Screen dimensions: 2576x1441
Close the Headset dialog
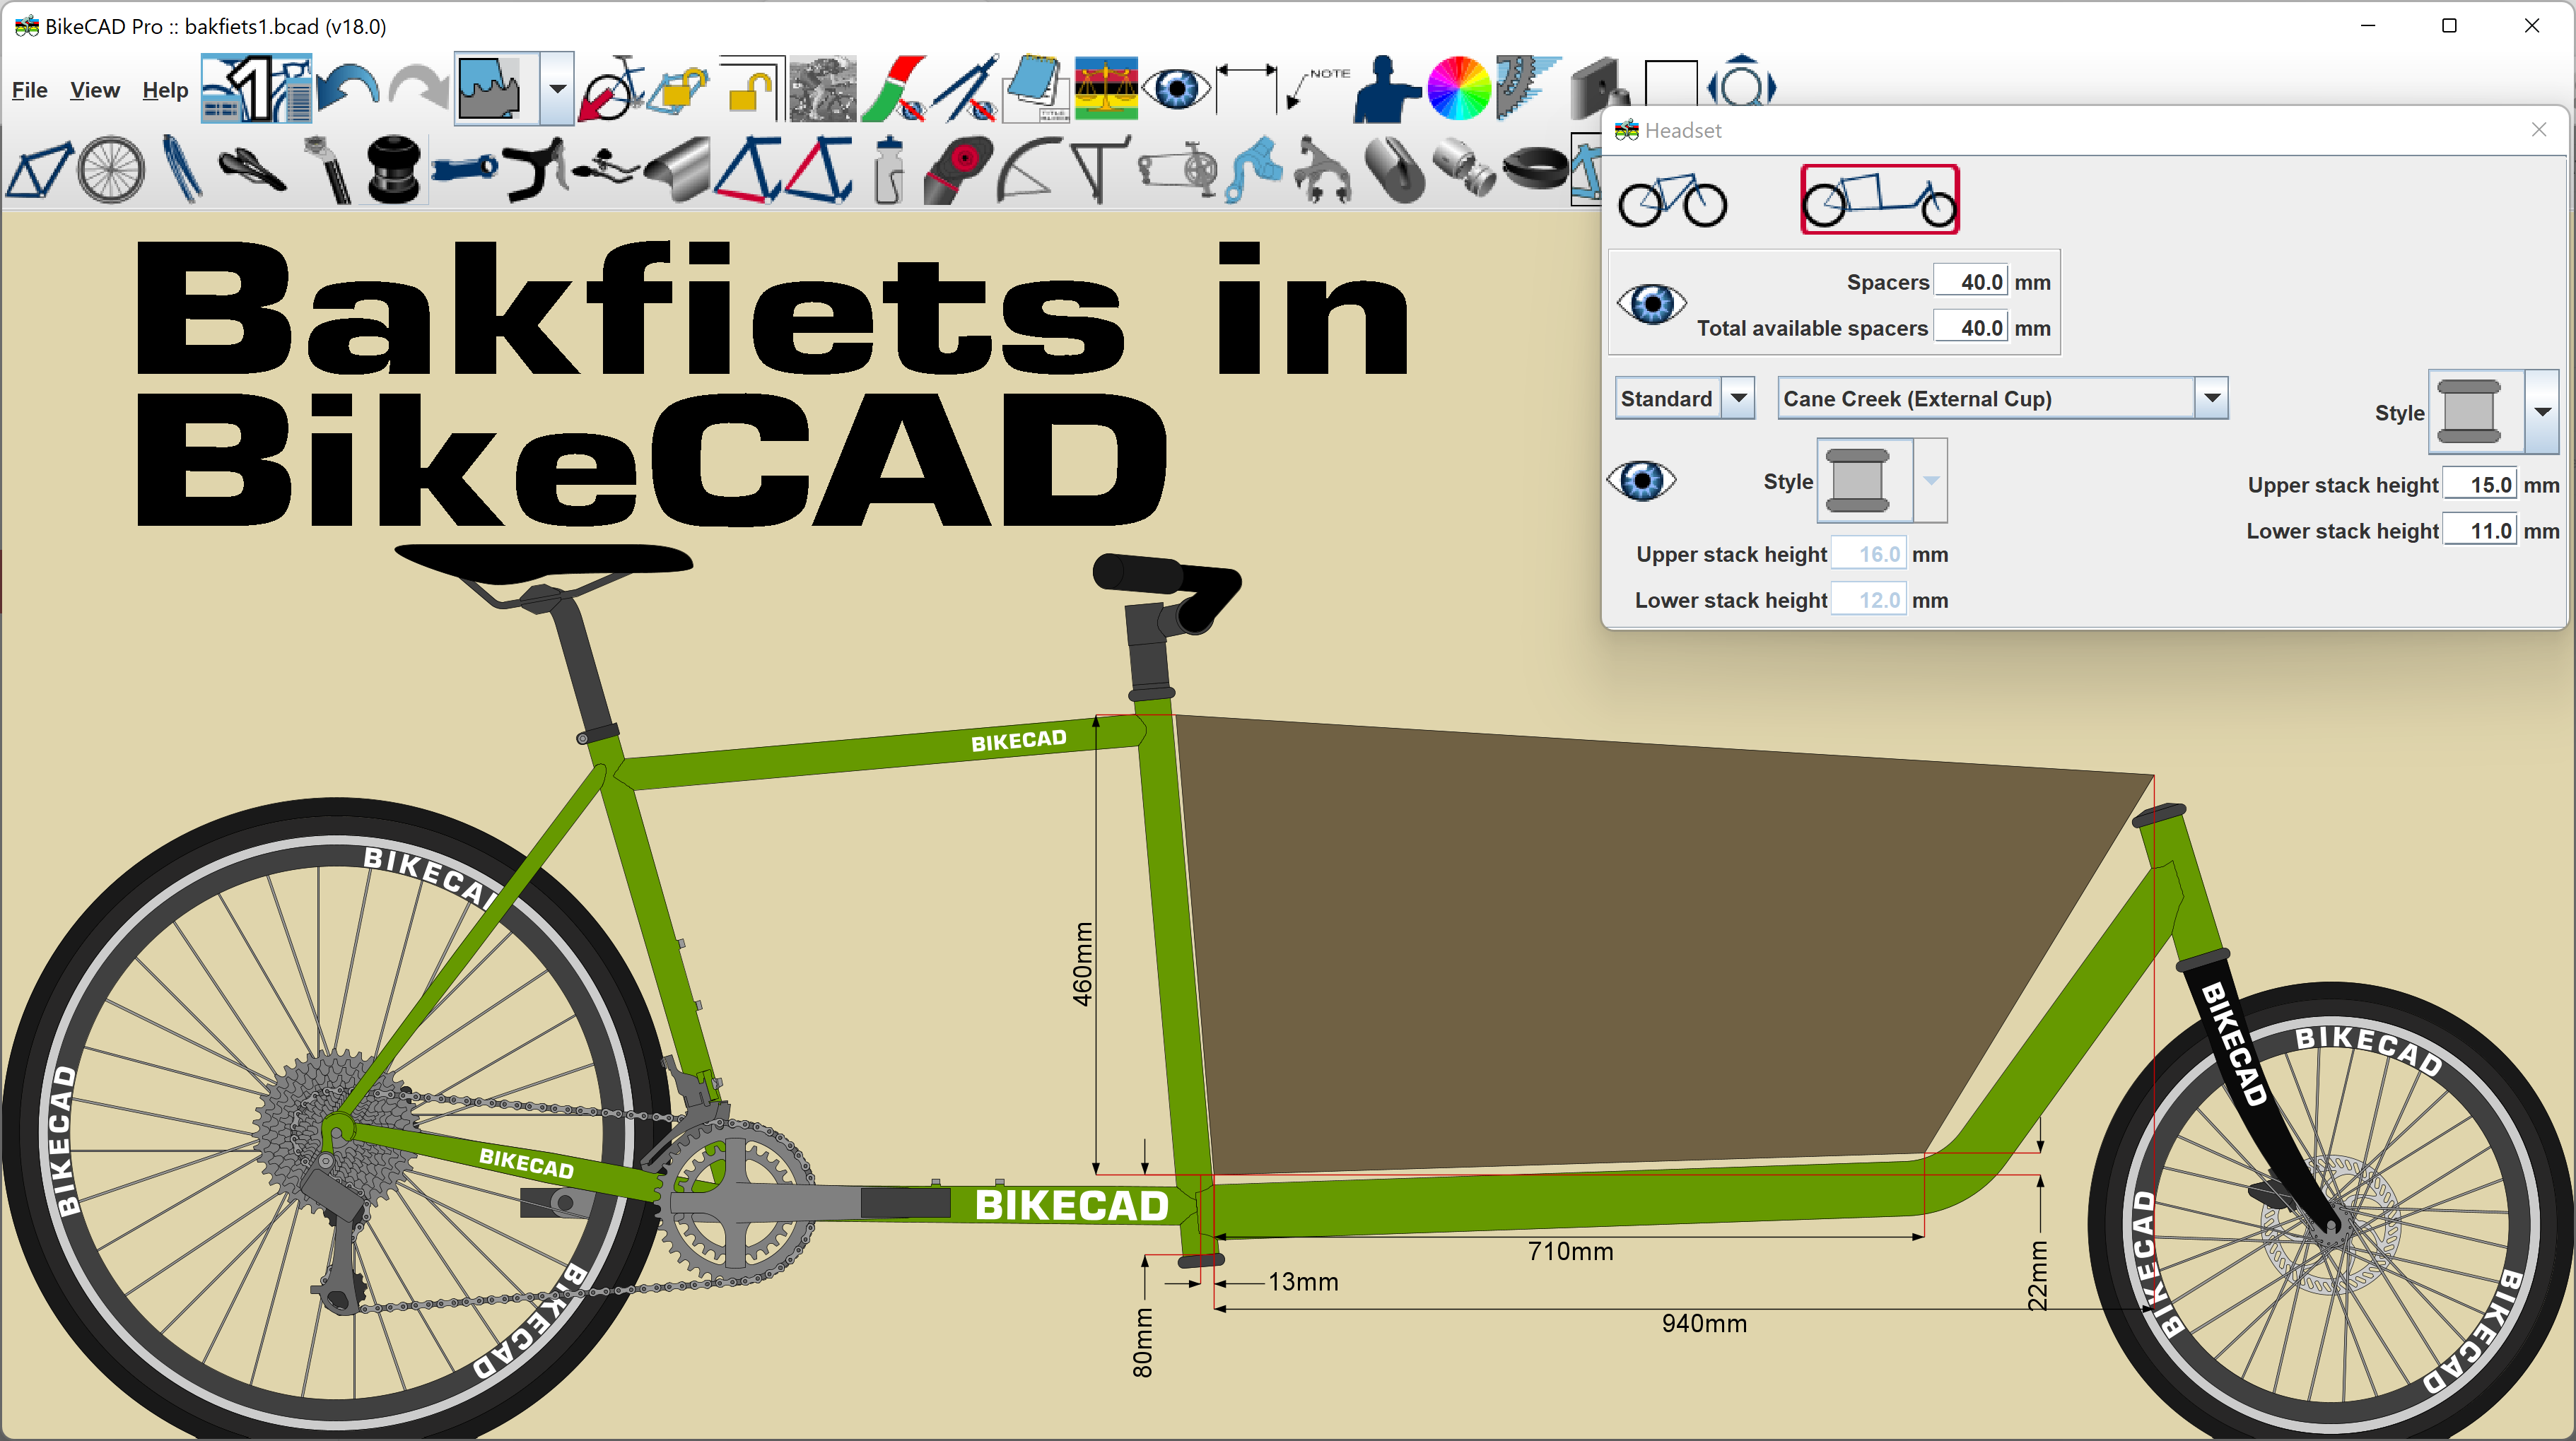[2539, 130]
